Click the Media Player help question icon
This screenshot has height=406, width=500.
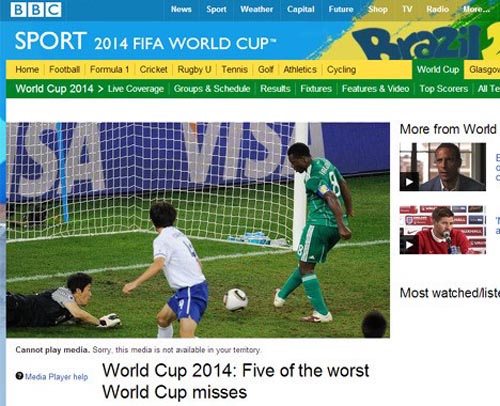[x=19, y=376]
